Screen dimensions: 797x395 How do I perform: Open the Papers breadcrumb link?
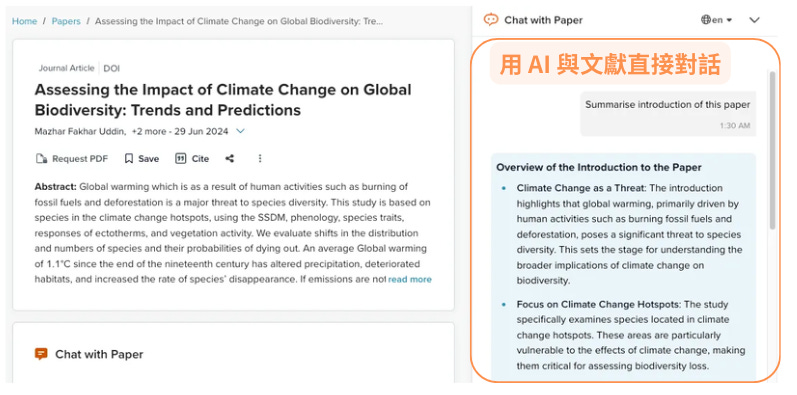click(x=66, y=21)
